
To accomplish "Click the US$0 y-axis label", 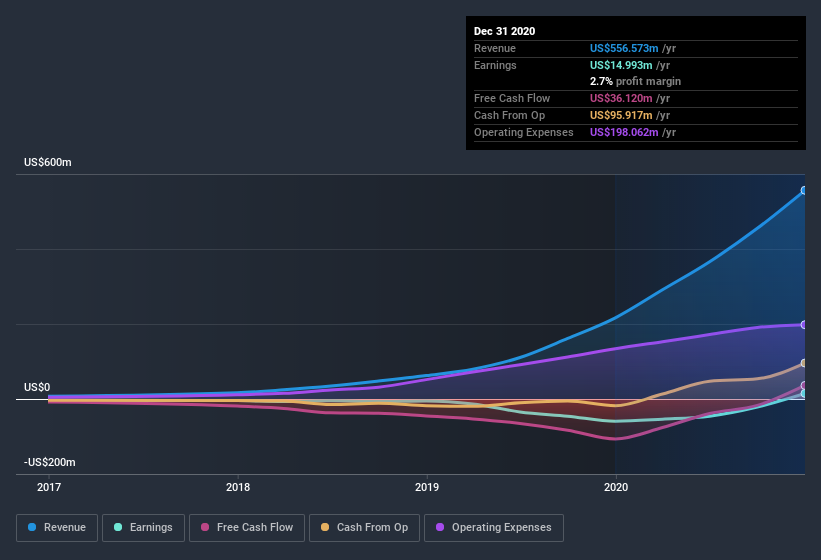I will pos(37,387).
